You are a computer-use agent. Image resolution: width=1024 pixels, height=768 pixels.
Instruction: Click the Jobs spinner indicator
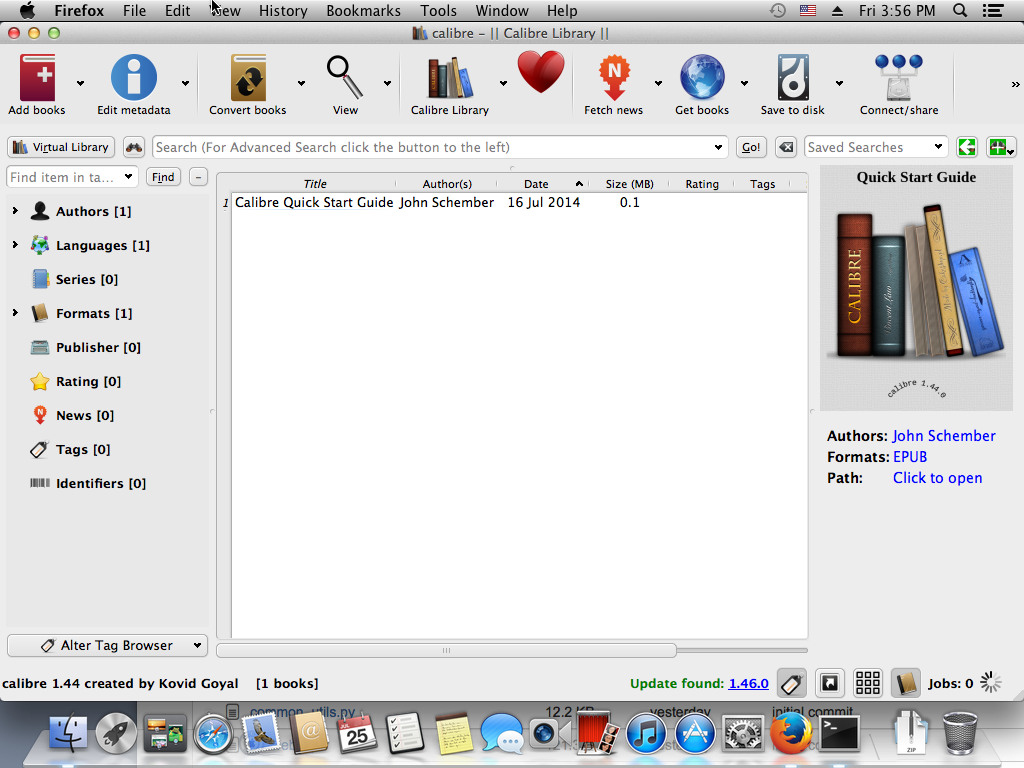(991, 683)
